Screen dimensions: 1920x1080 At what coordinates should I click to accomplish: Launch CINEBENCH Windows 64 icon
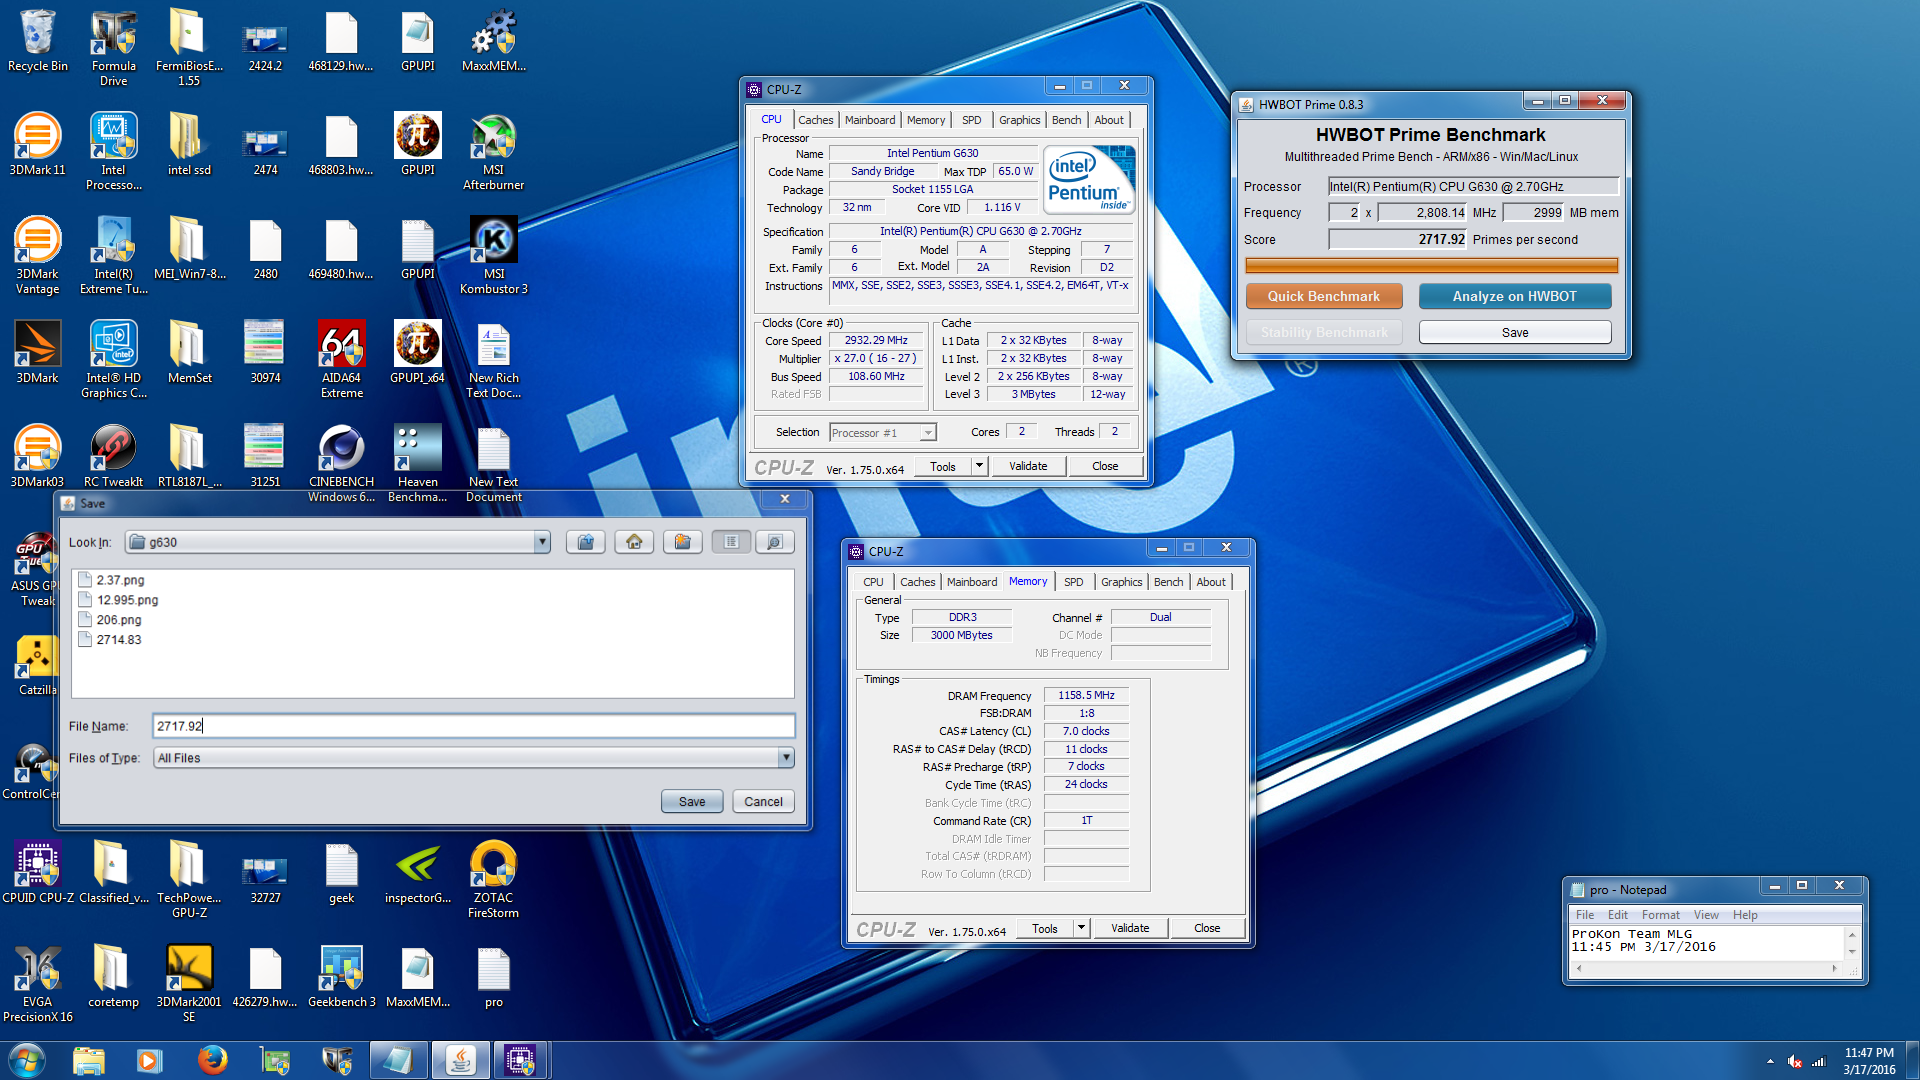click(342, 464)
